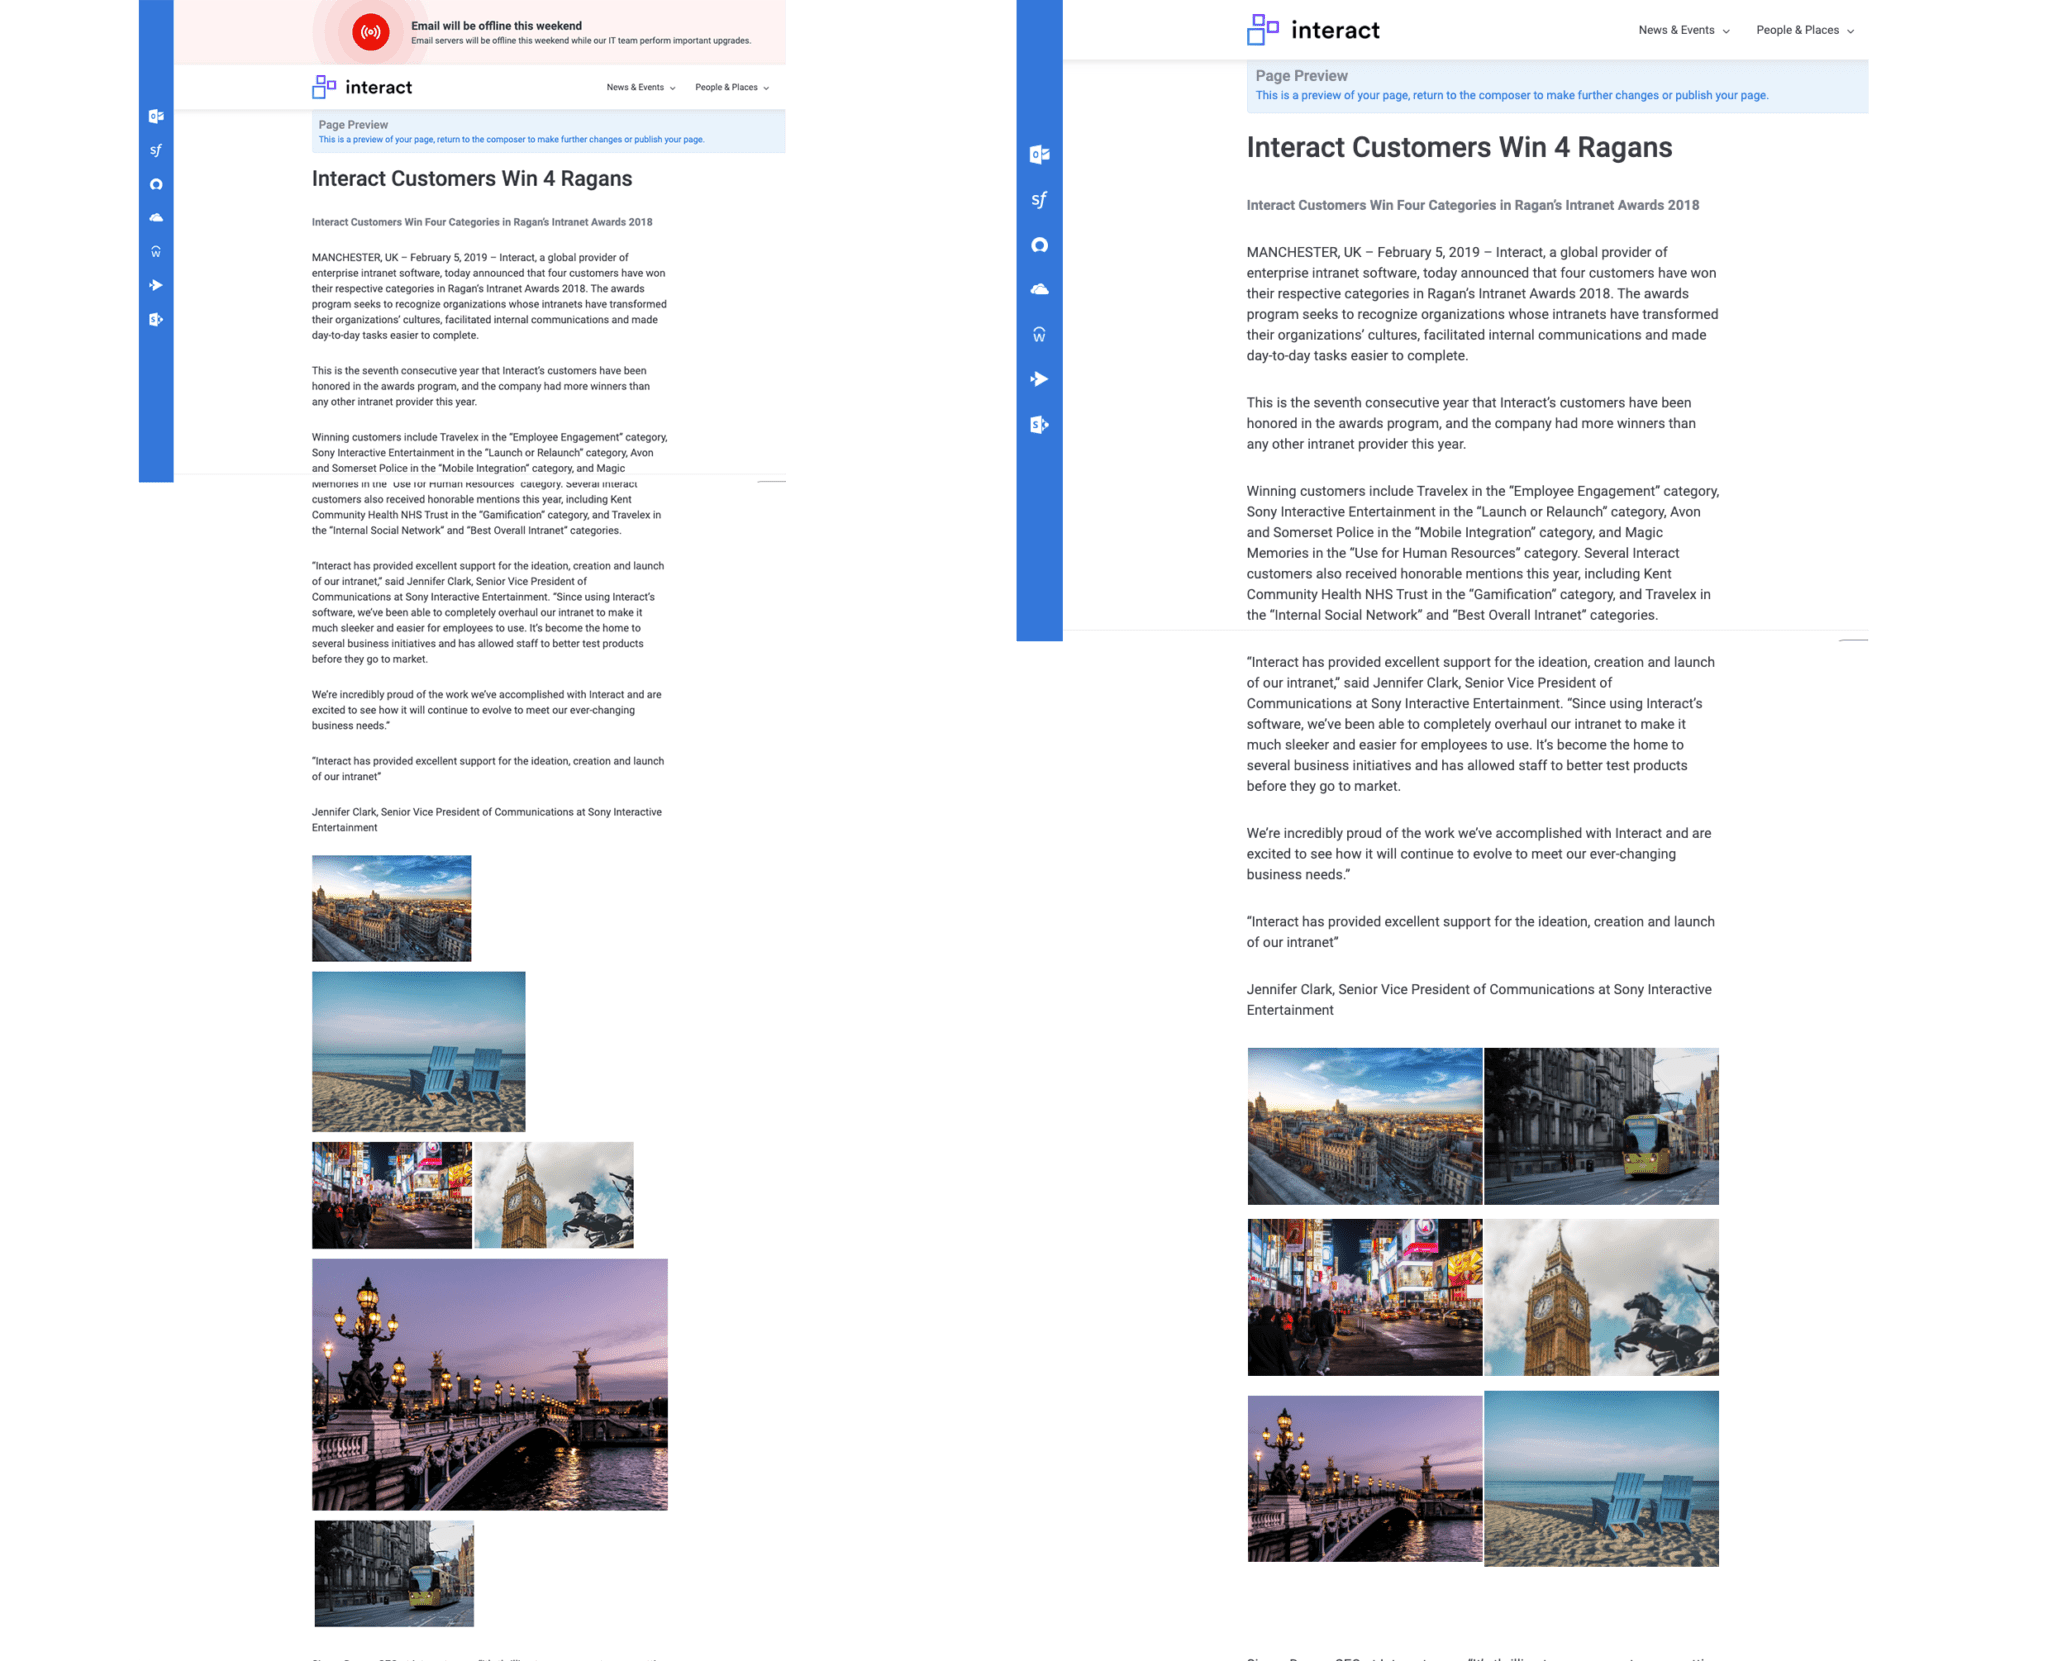
Task: Click the large Paris bridge photo in left page
Action: pos(489,1384)
